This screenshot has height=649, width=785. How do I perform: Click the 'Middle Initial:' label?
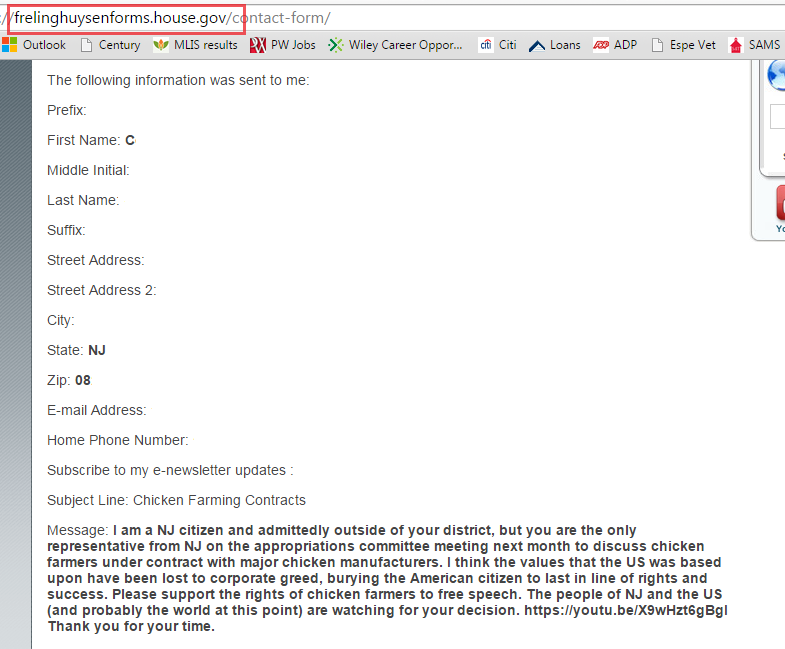tap(88, 170)
